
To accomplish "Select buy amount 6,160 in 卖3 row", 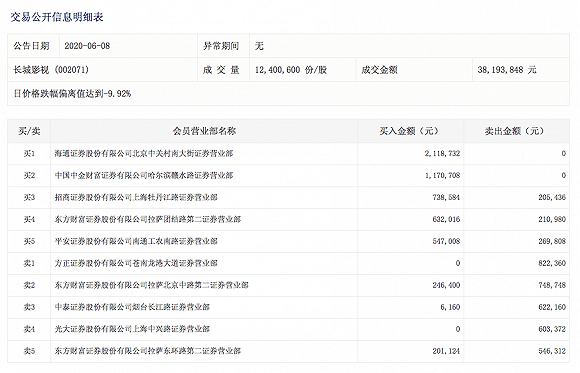I will tap(450, 307).
